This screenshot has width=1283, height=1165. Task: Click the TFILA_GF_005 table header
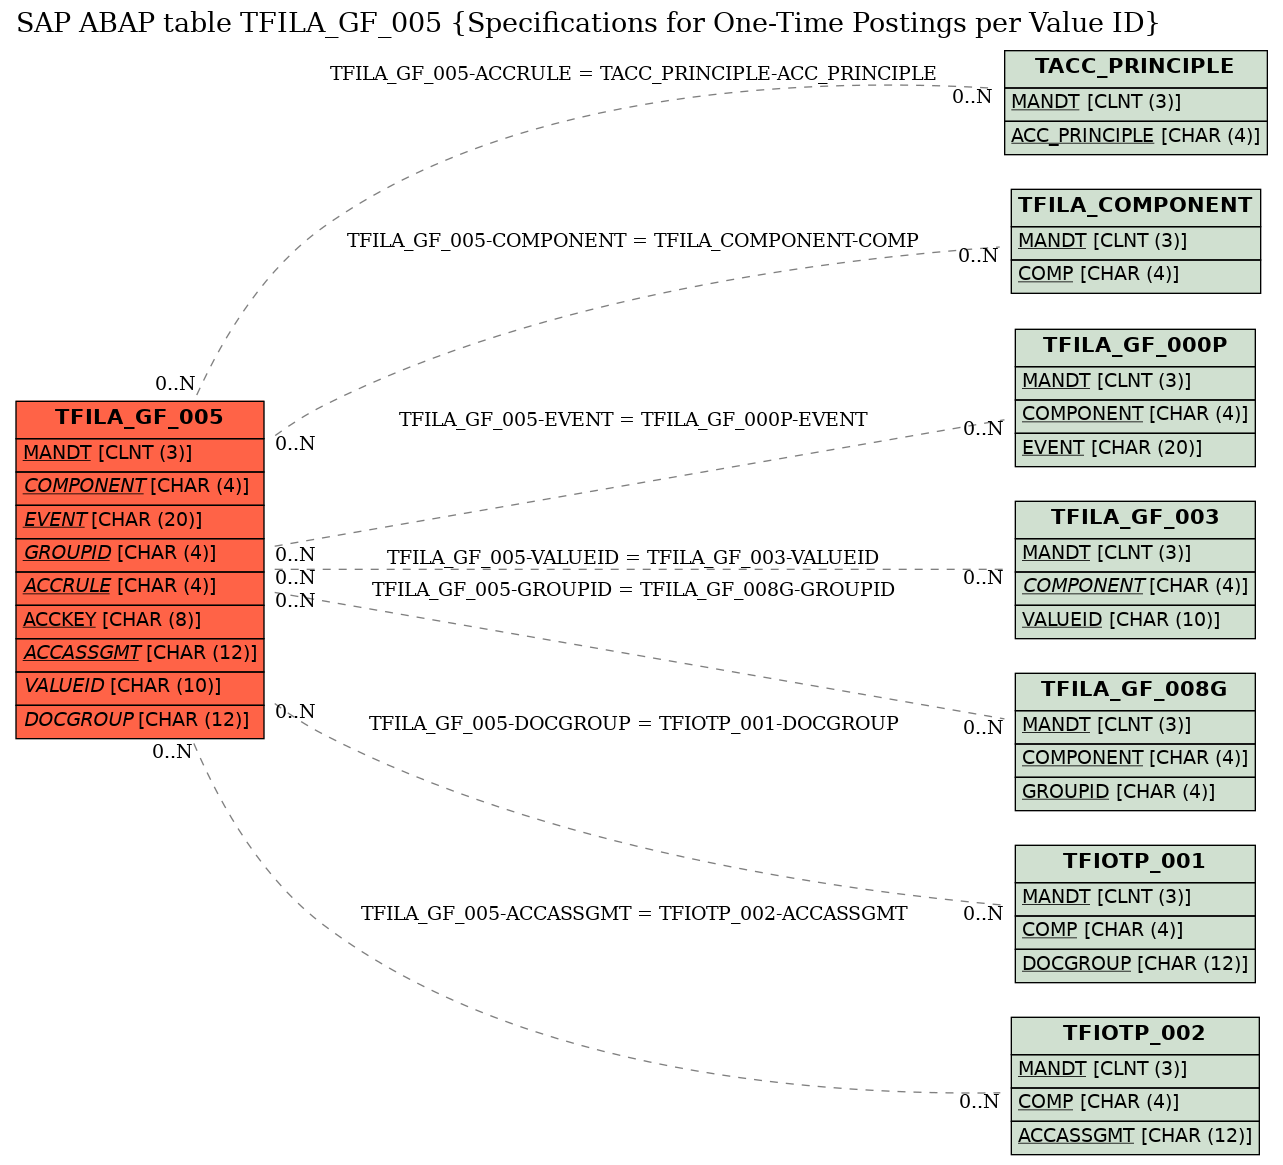click(140, 418)
